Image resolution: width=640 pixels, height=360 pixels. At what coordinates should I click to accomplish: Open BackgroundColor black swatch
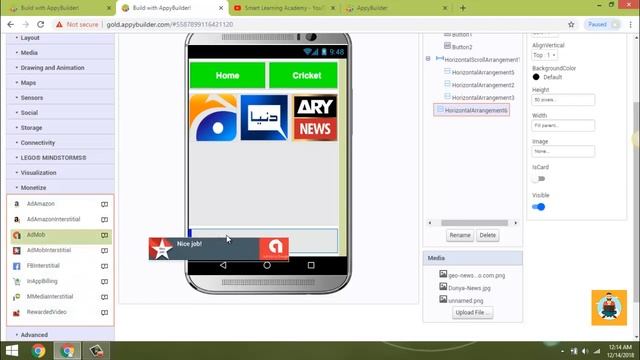pyautogui.click(x=536, y=77)
